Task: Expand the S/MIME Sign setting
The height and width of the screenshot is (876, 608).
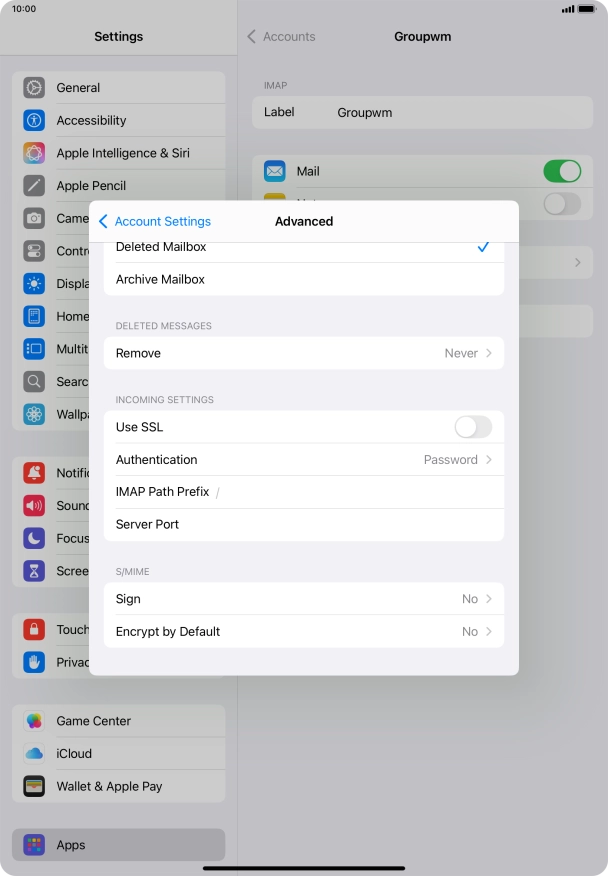Action: [303, 599]
